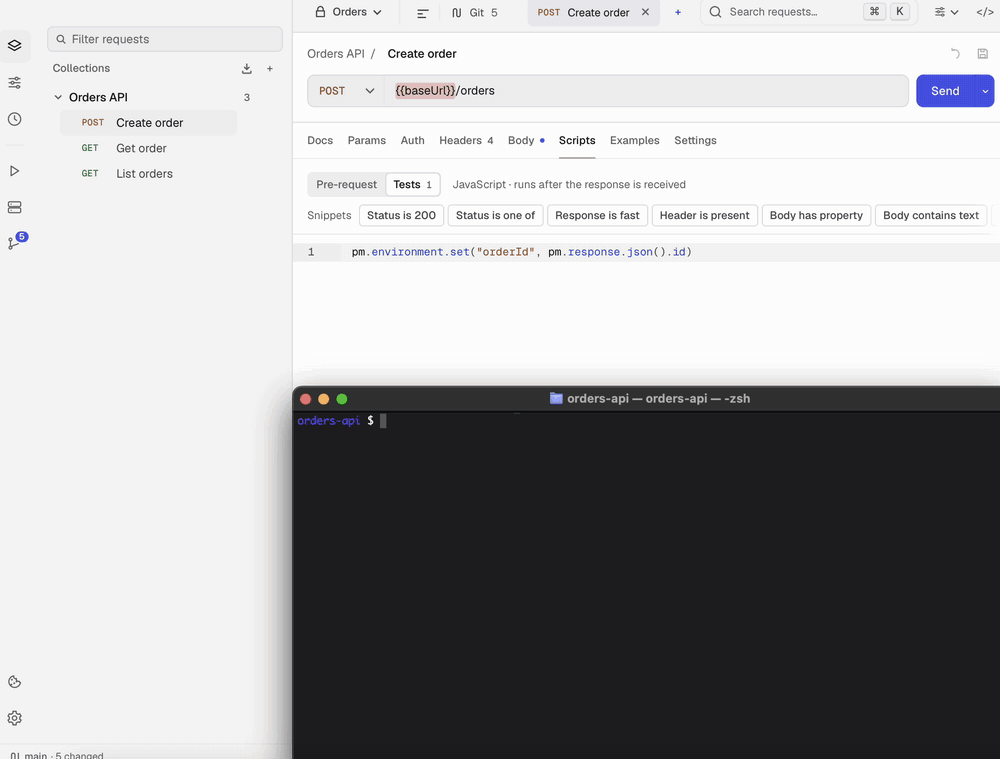
Task: Switch to the Docs tab
Action: [320, 140]
